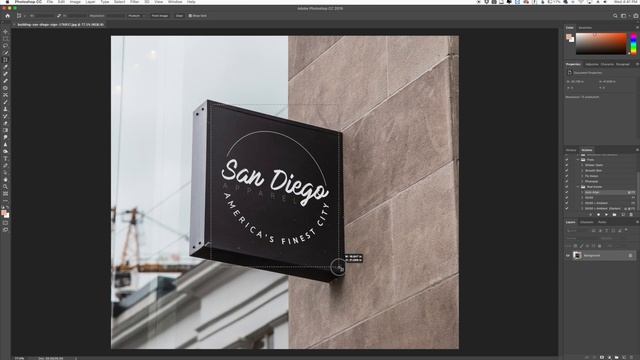
Task: Toggle checkmark of the last visible action row
Action: pyautogui.click(x=567, y=208)
